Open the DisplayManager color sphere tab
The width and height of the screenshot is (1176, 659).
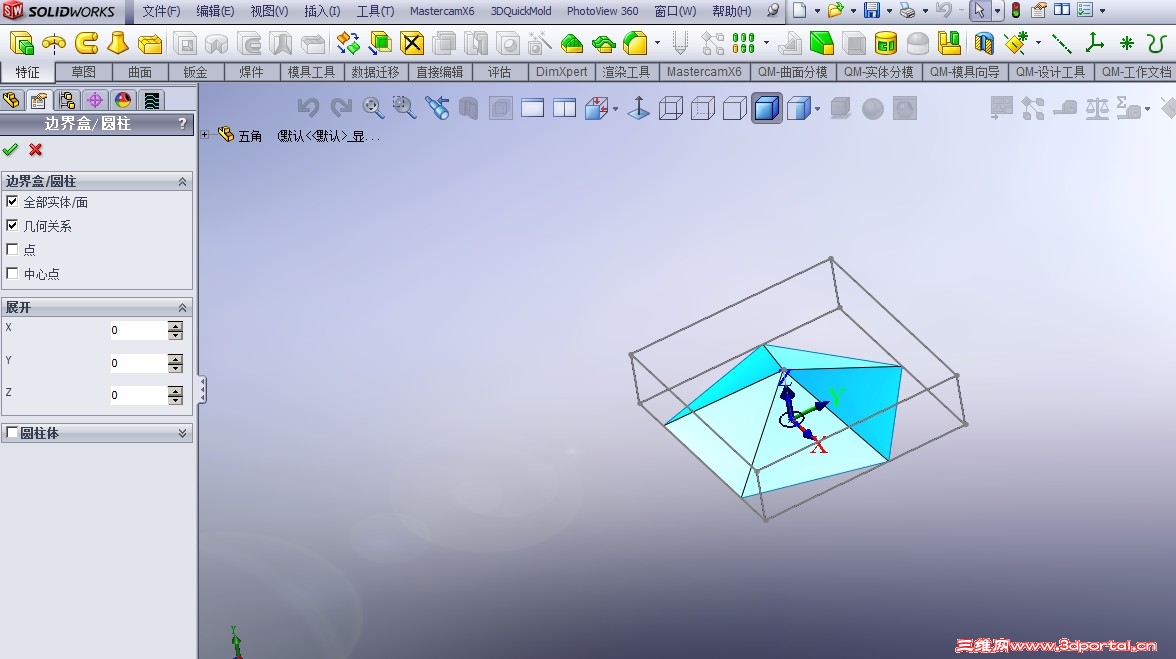click(123, 100)
